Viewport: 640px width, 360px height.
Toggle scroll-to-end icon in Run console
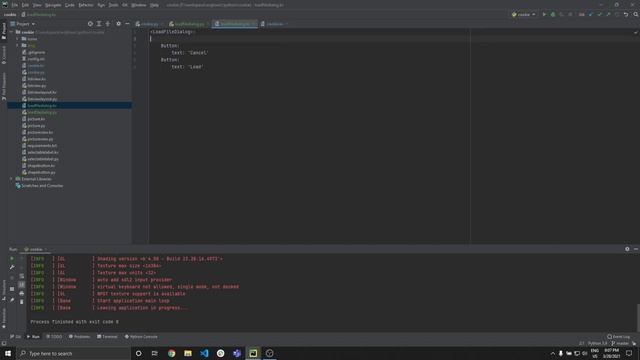coord(22,284)
